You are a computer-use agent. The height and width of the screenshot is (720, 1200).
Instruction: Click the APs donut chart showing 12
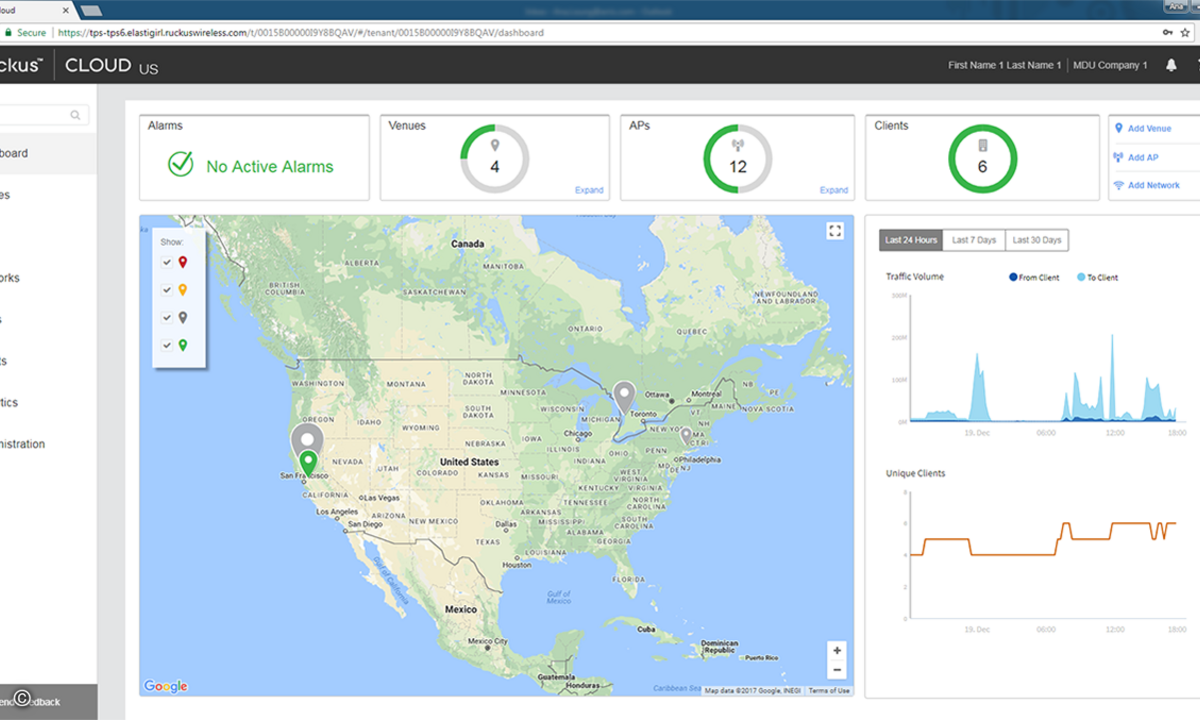[x=738, y=158]
